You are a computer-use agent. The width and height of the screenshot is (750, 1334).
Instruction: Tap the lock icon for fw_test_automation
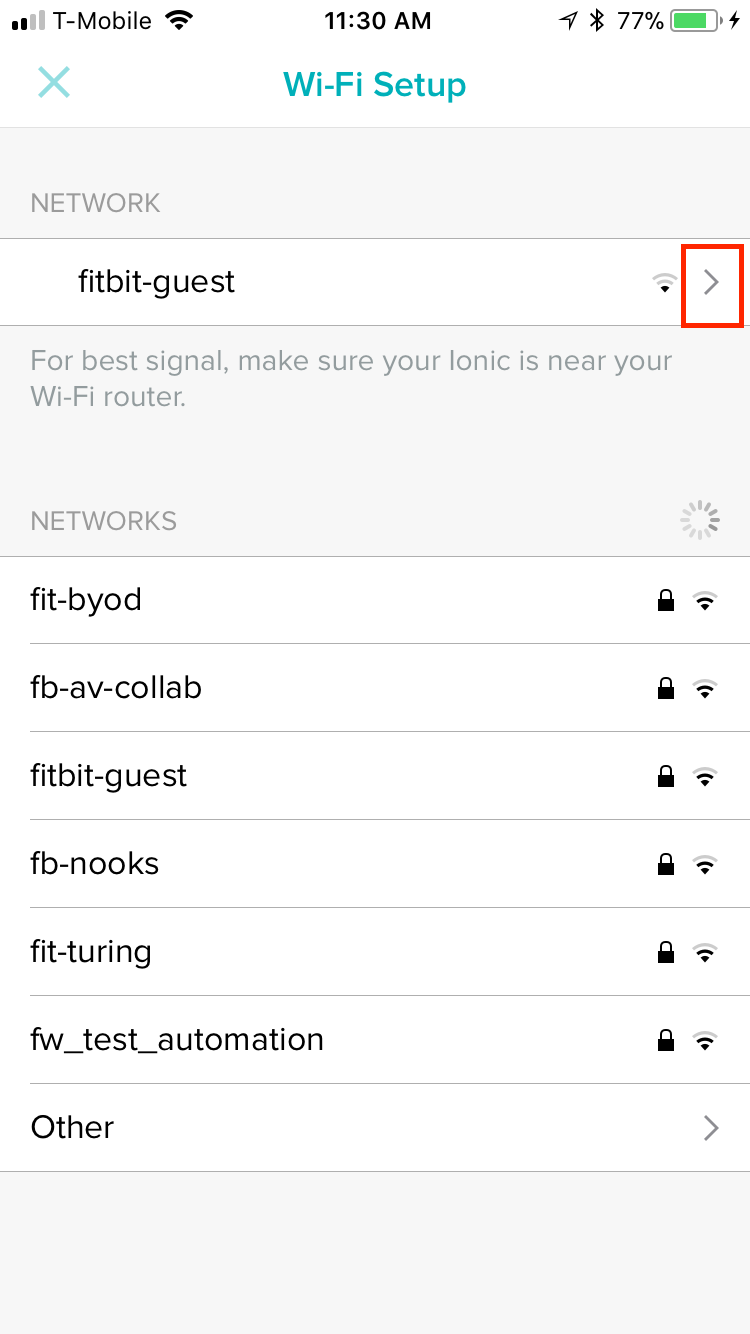(665, 1041)
